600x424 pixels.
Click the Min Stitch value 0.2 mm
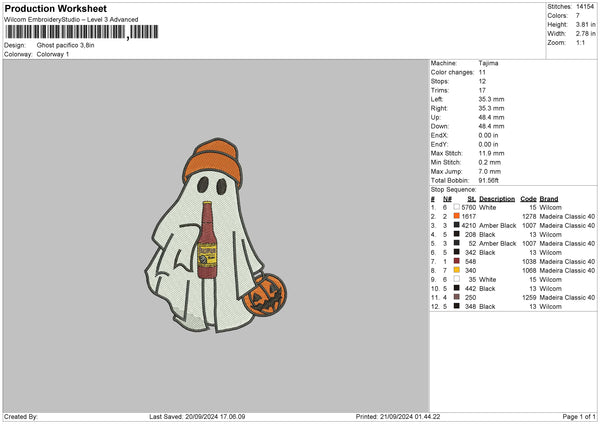click(490, 162)
